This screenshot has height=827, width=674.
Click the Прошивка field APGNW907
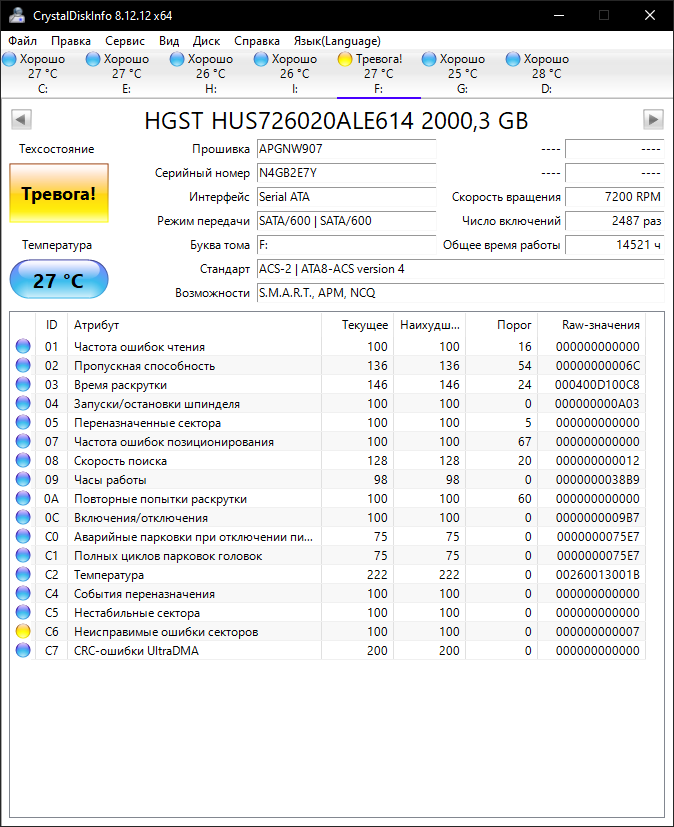[x=346, y=149]
